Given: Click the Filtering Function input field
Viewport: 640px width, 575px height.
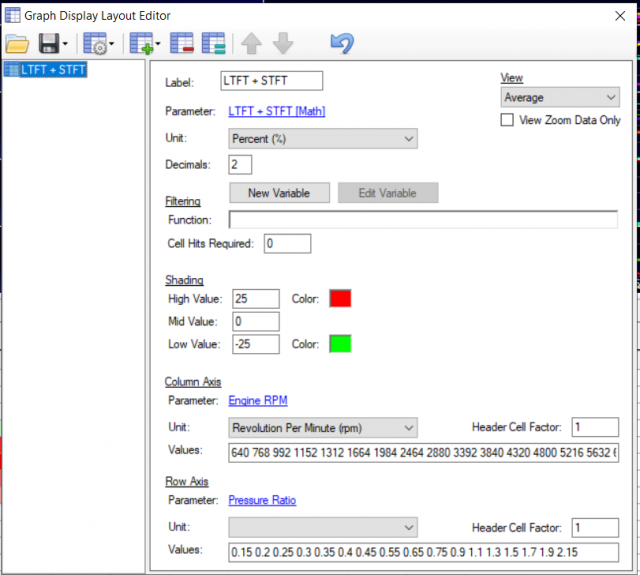Looking at the screenshot, I should coord(423,220).
